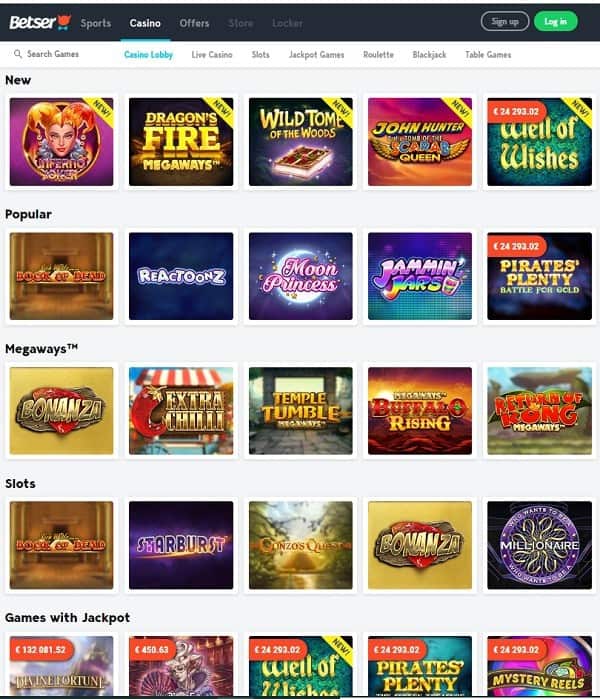Launch the Starburst slot
The height and width of the screenshot is (699, 600).
[x=181, y=545]
